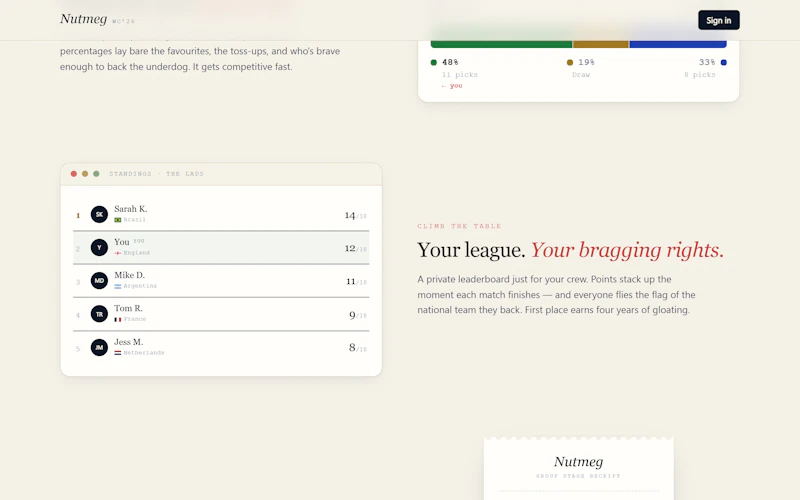Click the Netherlands flag under Jess M.
The height and width of the screenshot is (500, 800).
(118, 353)
